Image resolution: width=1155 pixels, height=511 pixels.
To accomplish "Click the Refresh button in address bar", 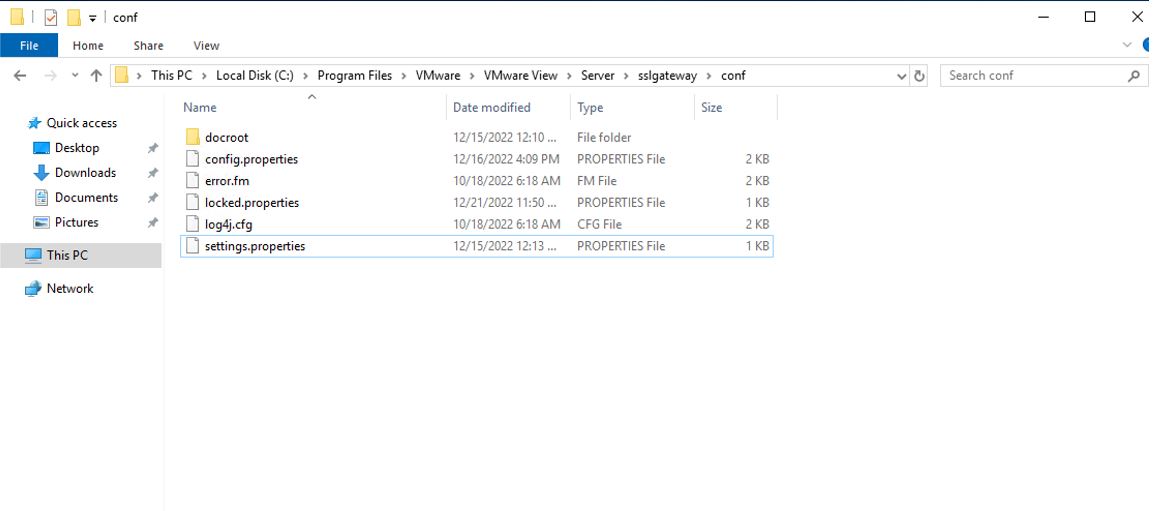I will tap(919, 75).
